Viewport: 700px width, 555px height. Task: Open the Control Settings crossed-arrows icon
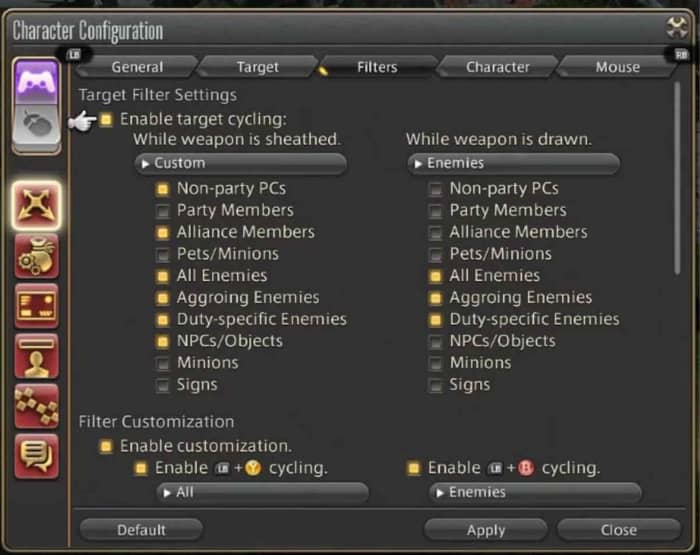pos(36,205)
